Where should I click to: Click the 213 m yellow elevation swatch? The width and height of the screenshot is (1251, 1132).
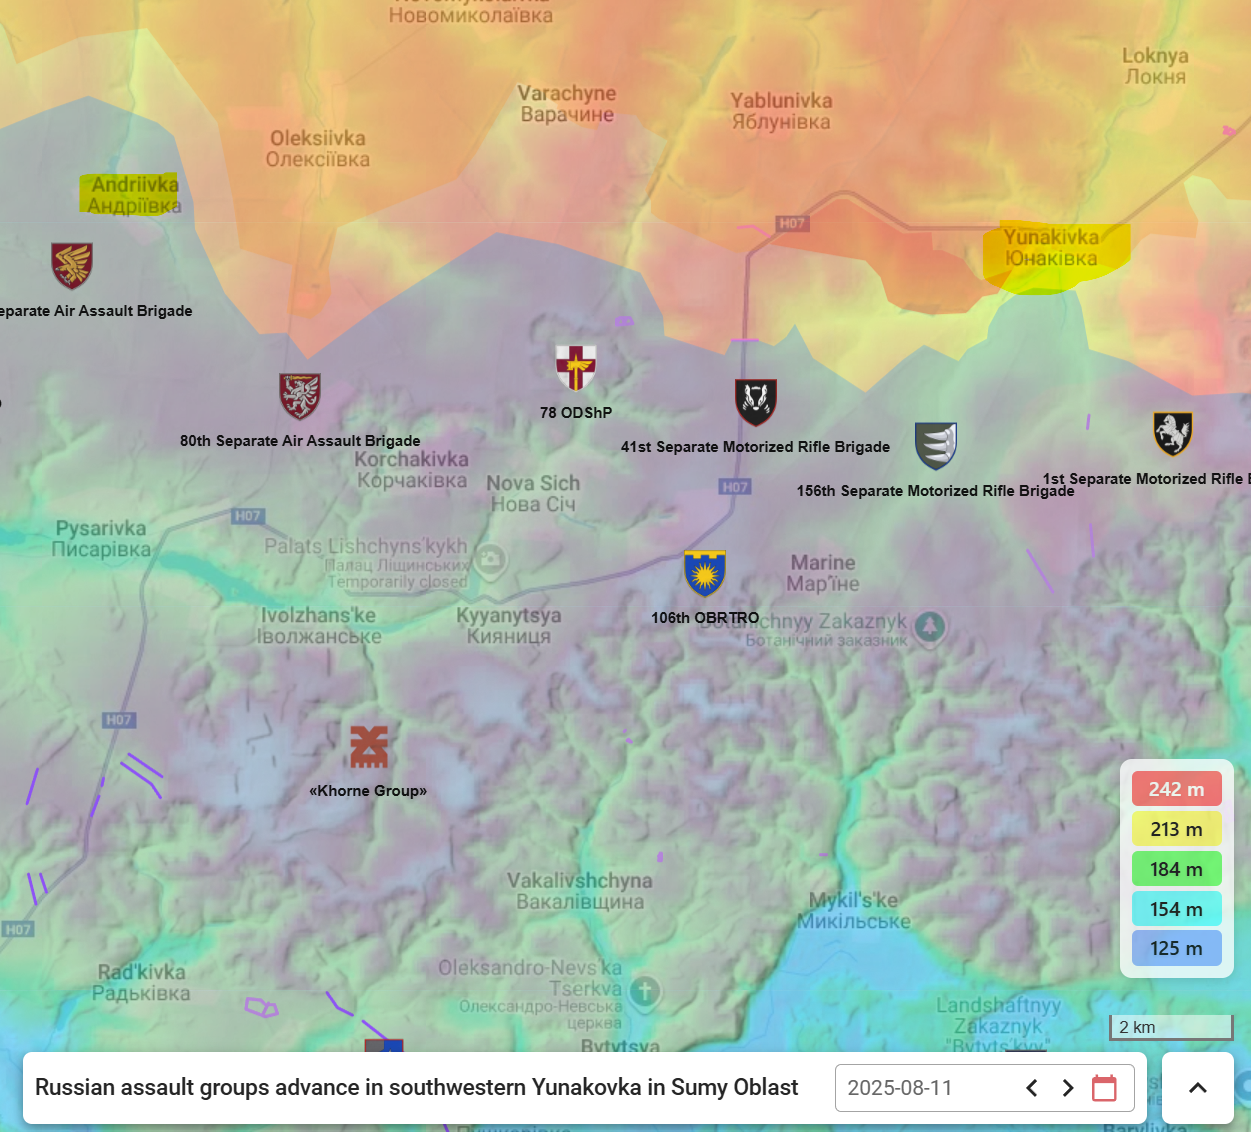click(1177, 829)
